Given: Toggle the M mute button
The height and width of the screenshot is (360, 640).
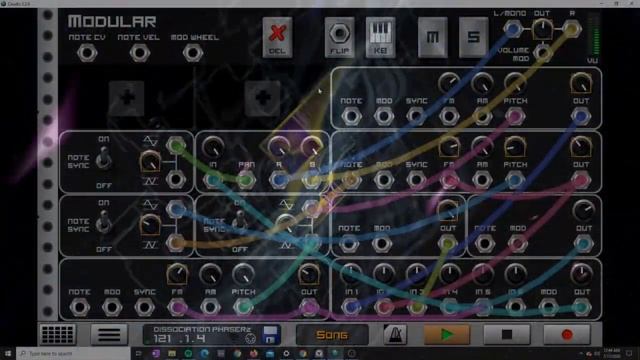Looking at the screenshot, I should pos(433,37).
